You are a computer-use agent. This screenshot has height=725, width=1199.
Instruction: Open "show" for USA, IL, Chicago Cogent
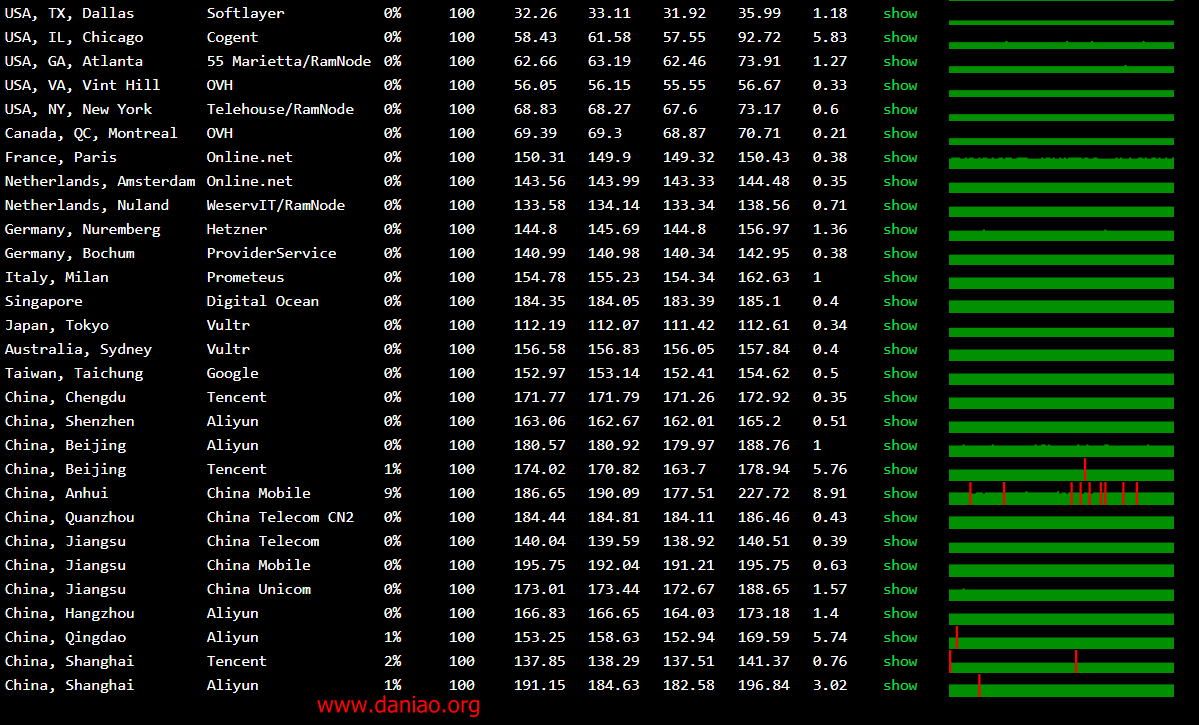coord(900,37)
